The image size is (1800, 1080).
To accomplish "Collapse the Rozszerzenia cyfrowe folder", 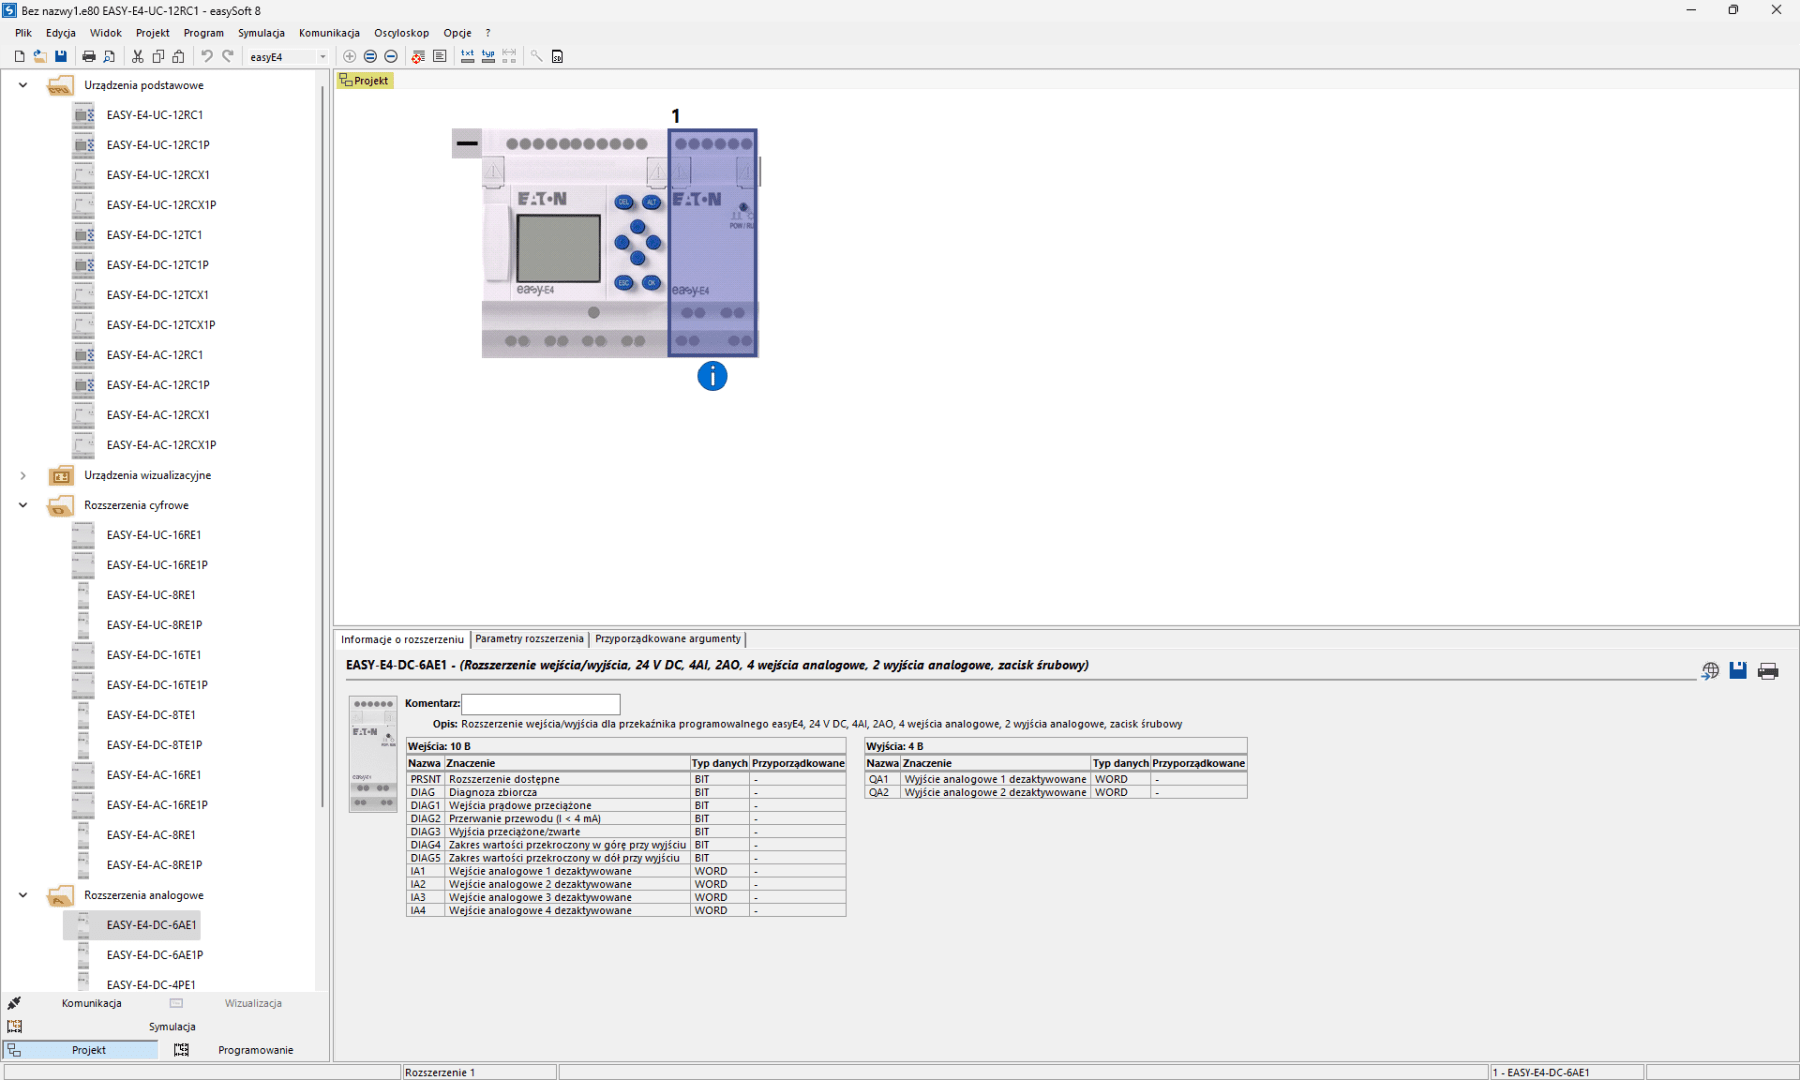I will 23,505.
